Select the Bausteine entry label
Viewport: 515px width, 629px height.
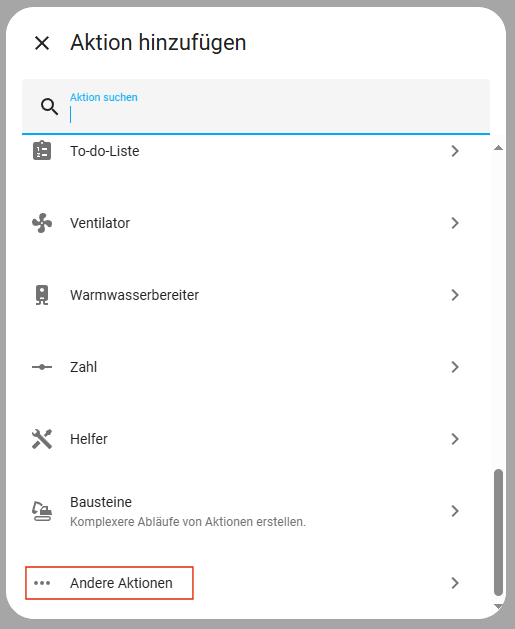click(x=101, y=502)
